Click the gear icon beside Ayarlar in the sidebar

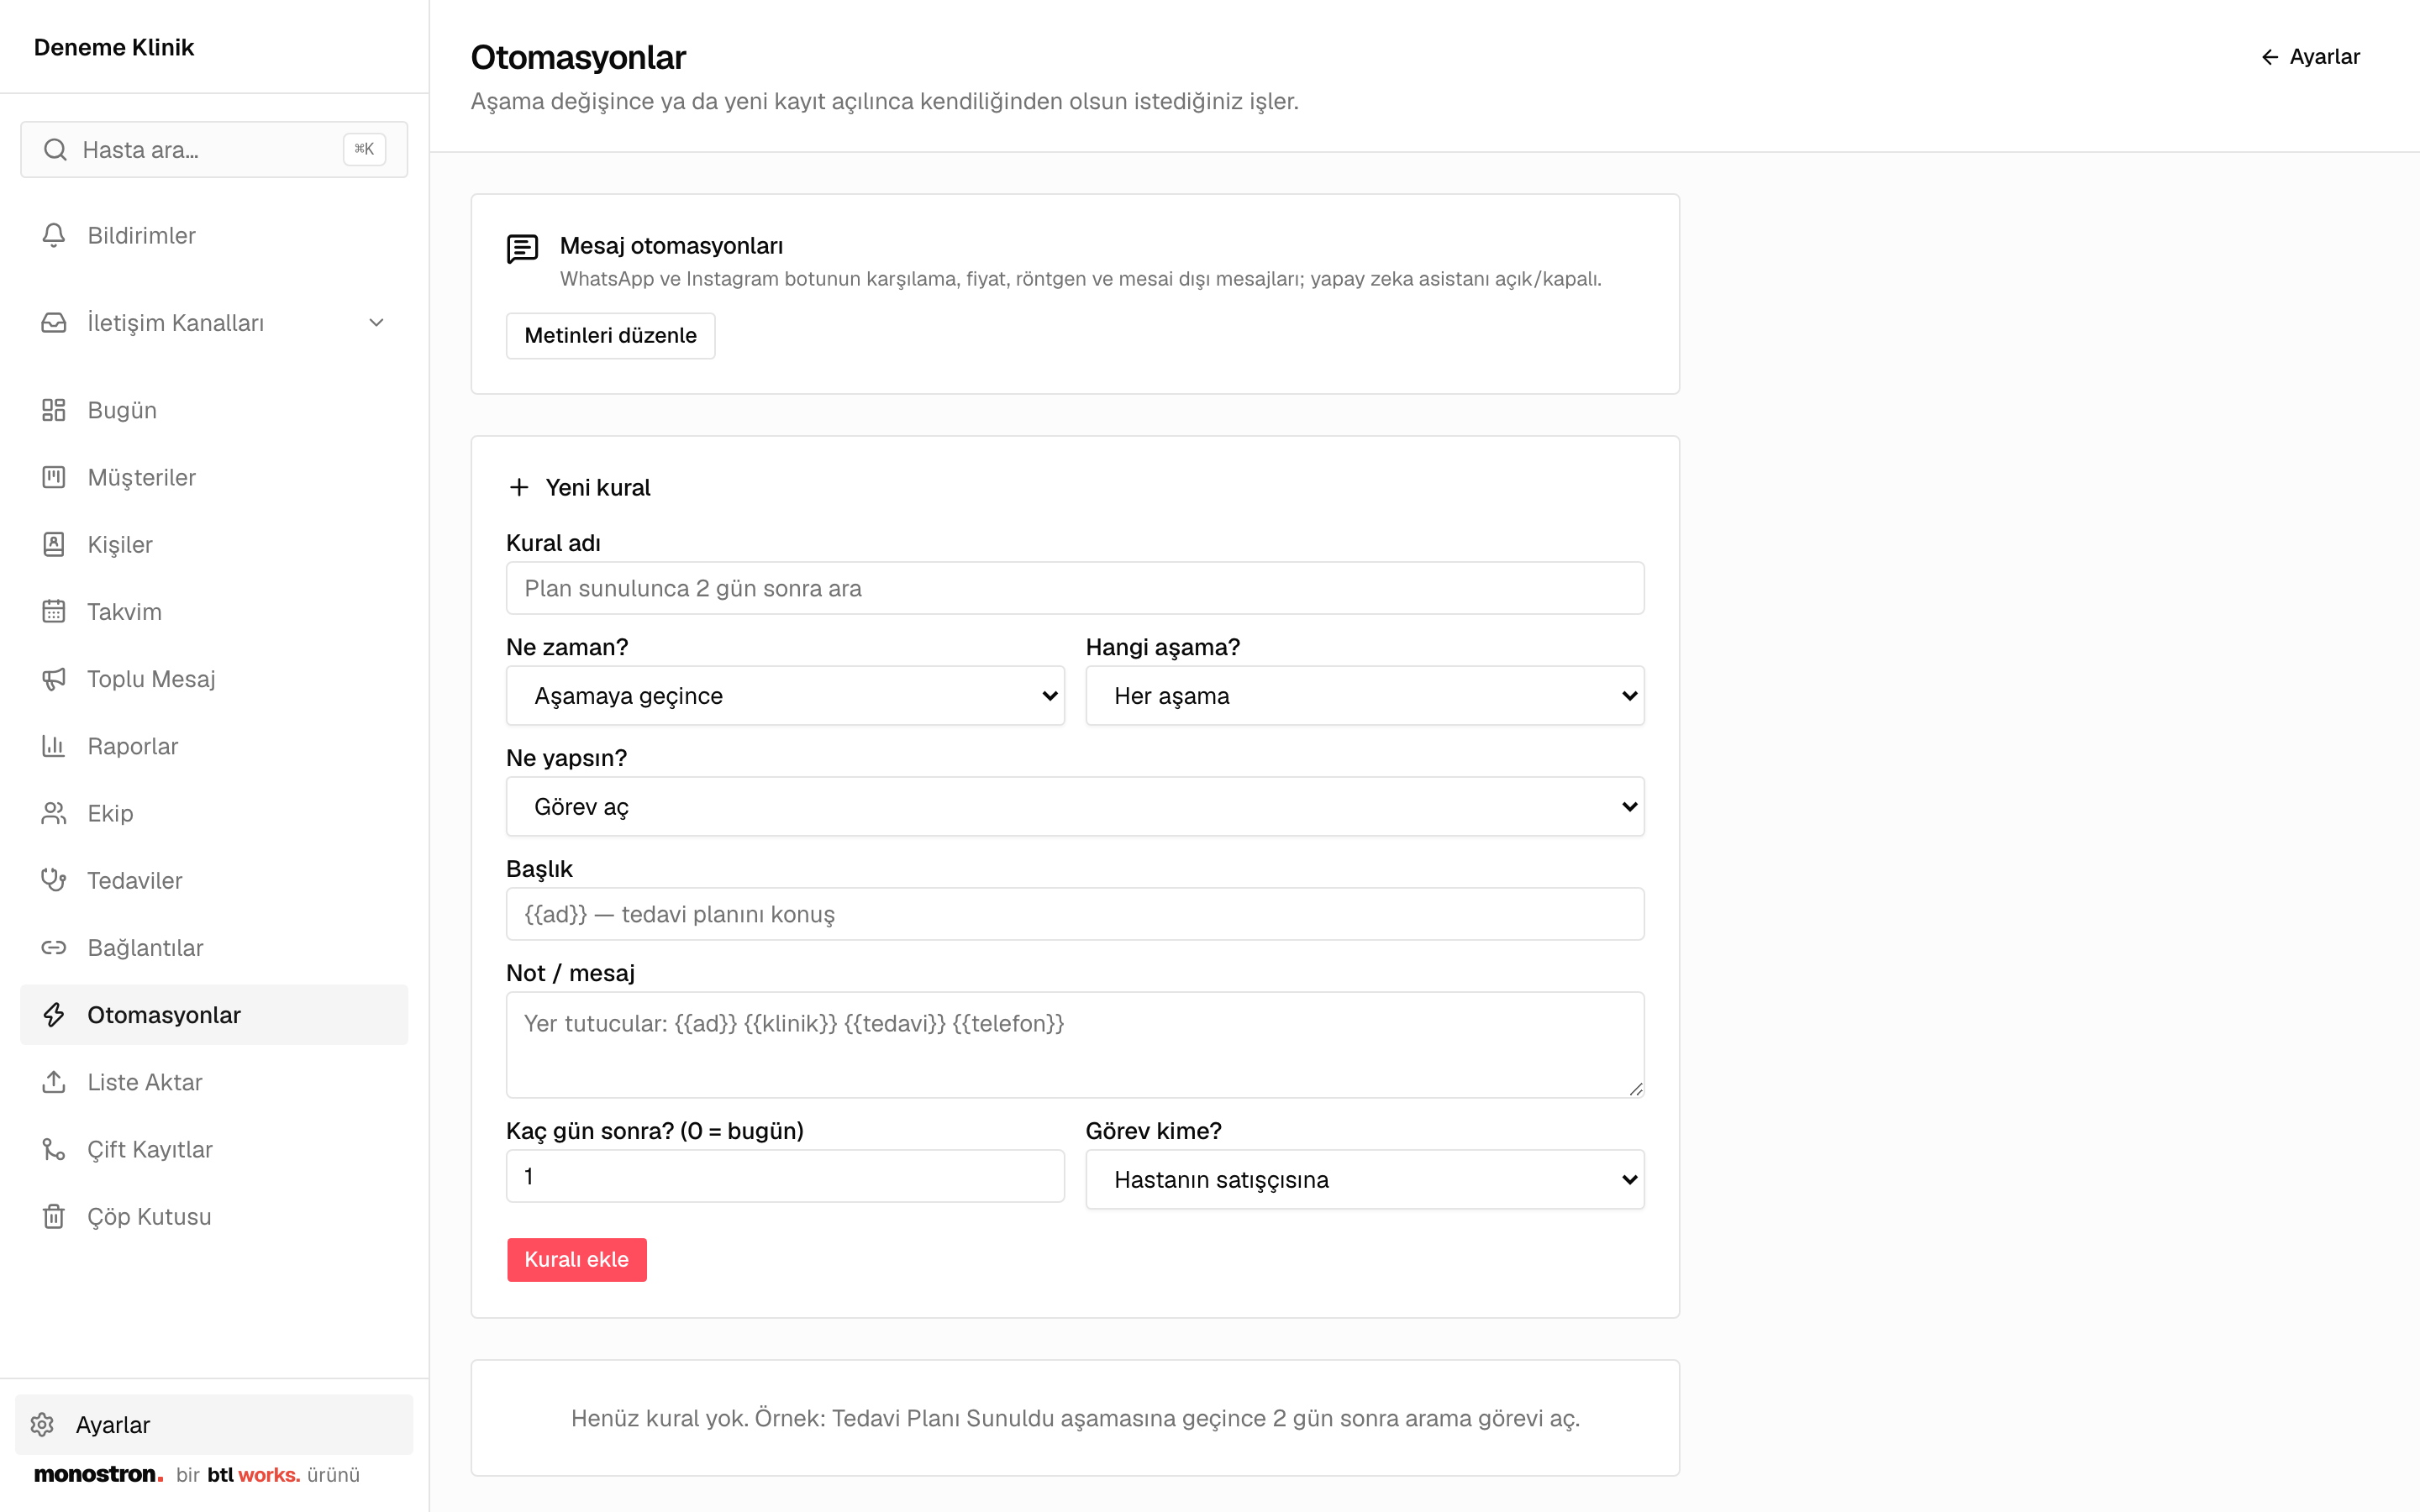click(x=42, y=1424)
